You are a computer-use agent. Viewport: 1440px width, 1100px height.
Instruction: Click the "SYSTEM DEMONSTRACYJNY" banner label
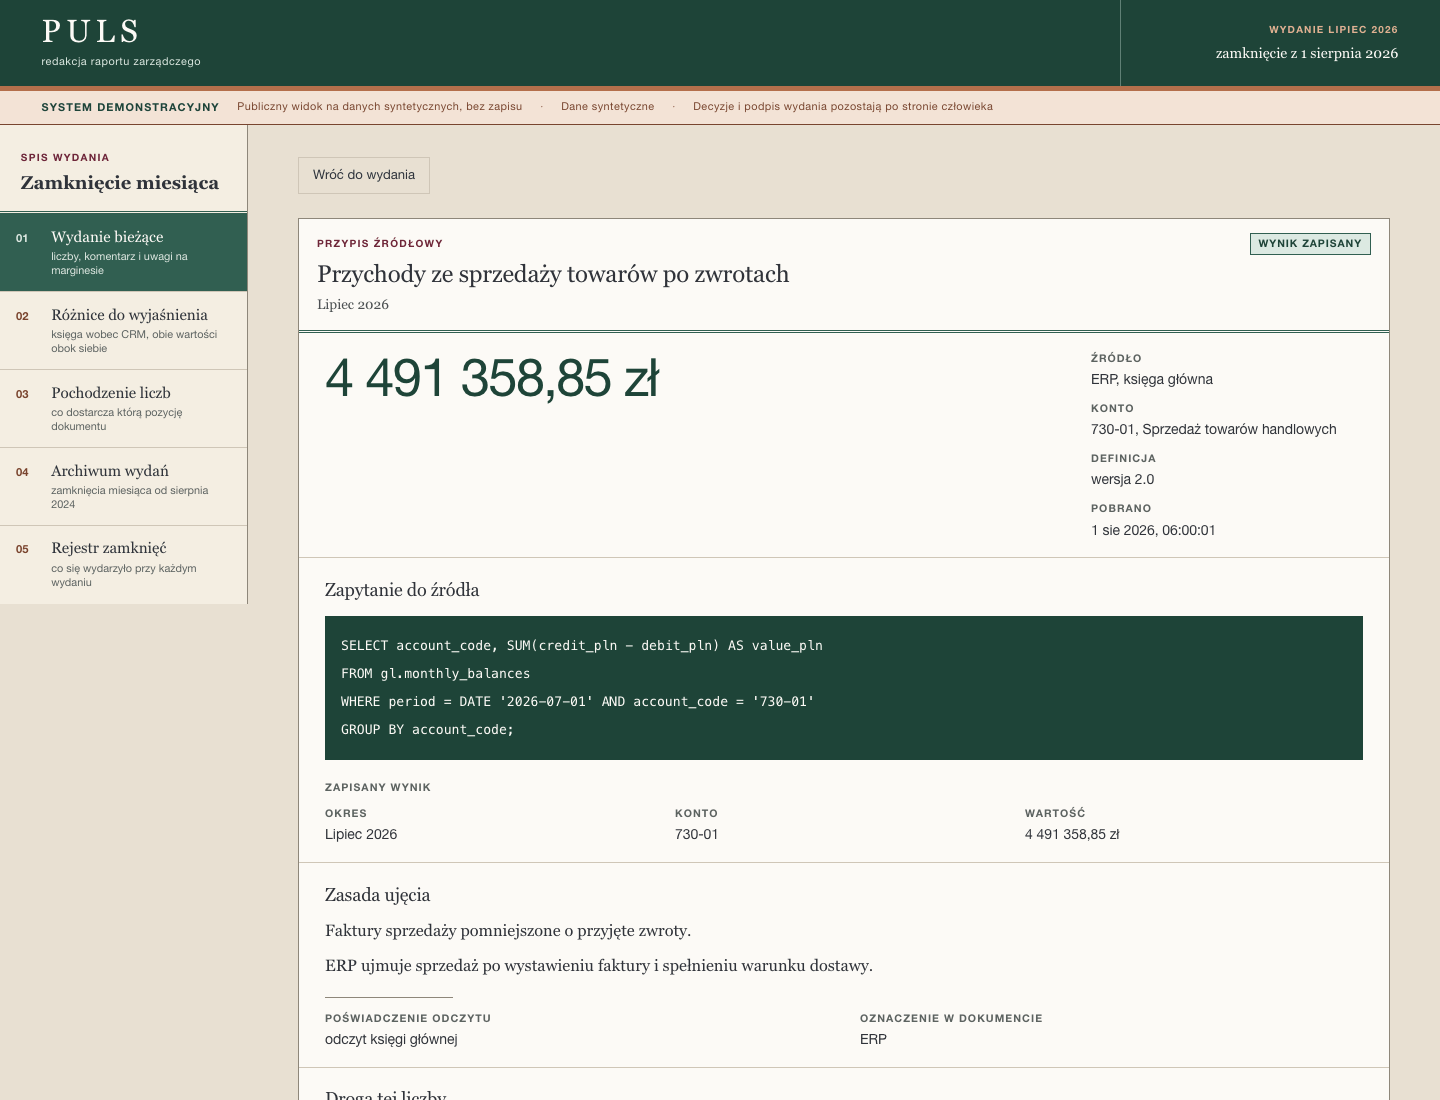[x=130, y=107]
